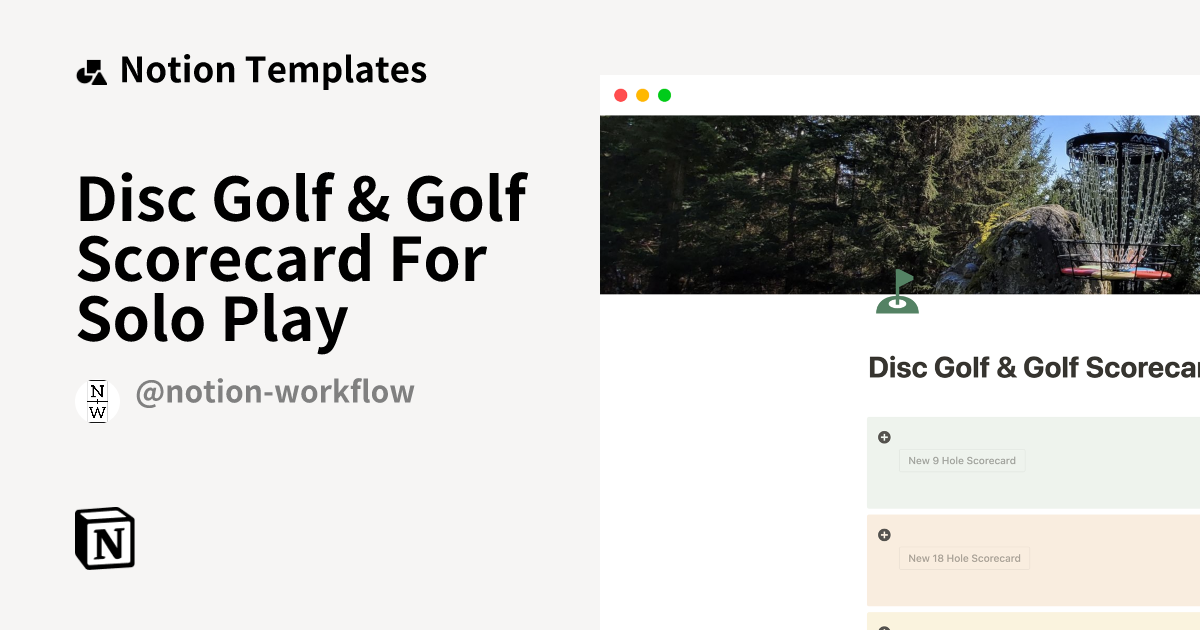Image resolution: width=1200 pixels, height=630 pixels.
Task: Click New 18 Hole Scorecard button
Action: [964, 558]
